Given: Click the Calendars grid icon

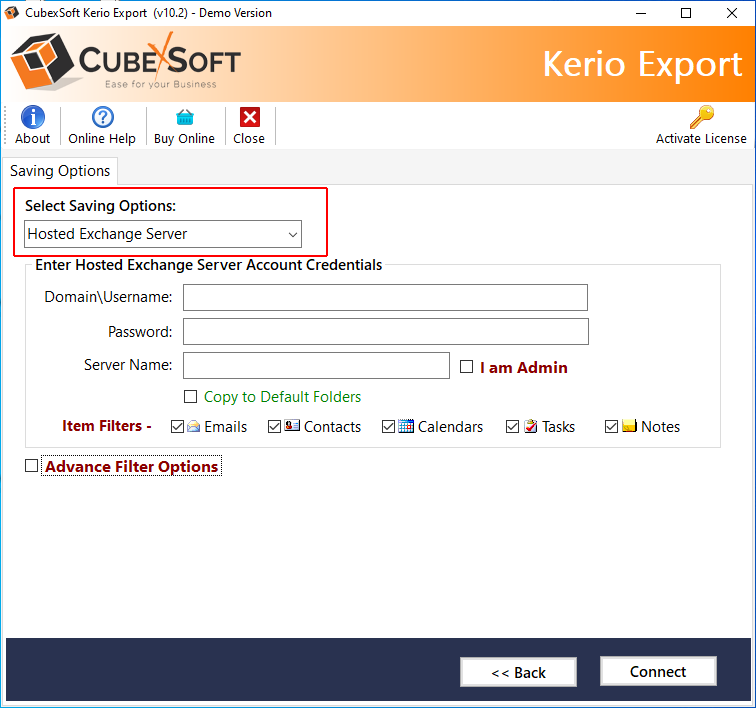Looking at the screenshot, I should [x=406, y=426].
